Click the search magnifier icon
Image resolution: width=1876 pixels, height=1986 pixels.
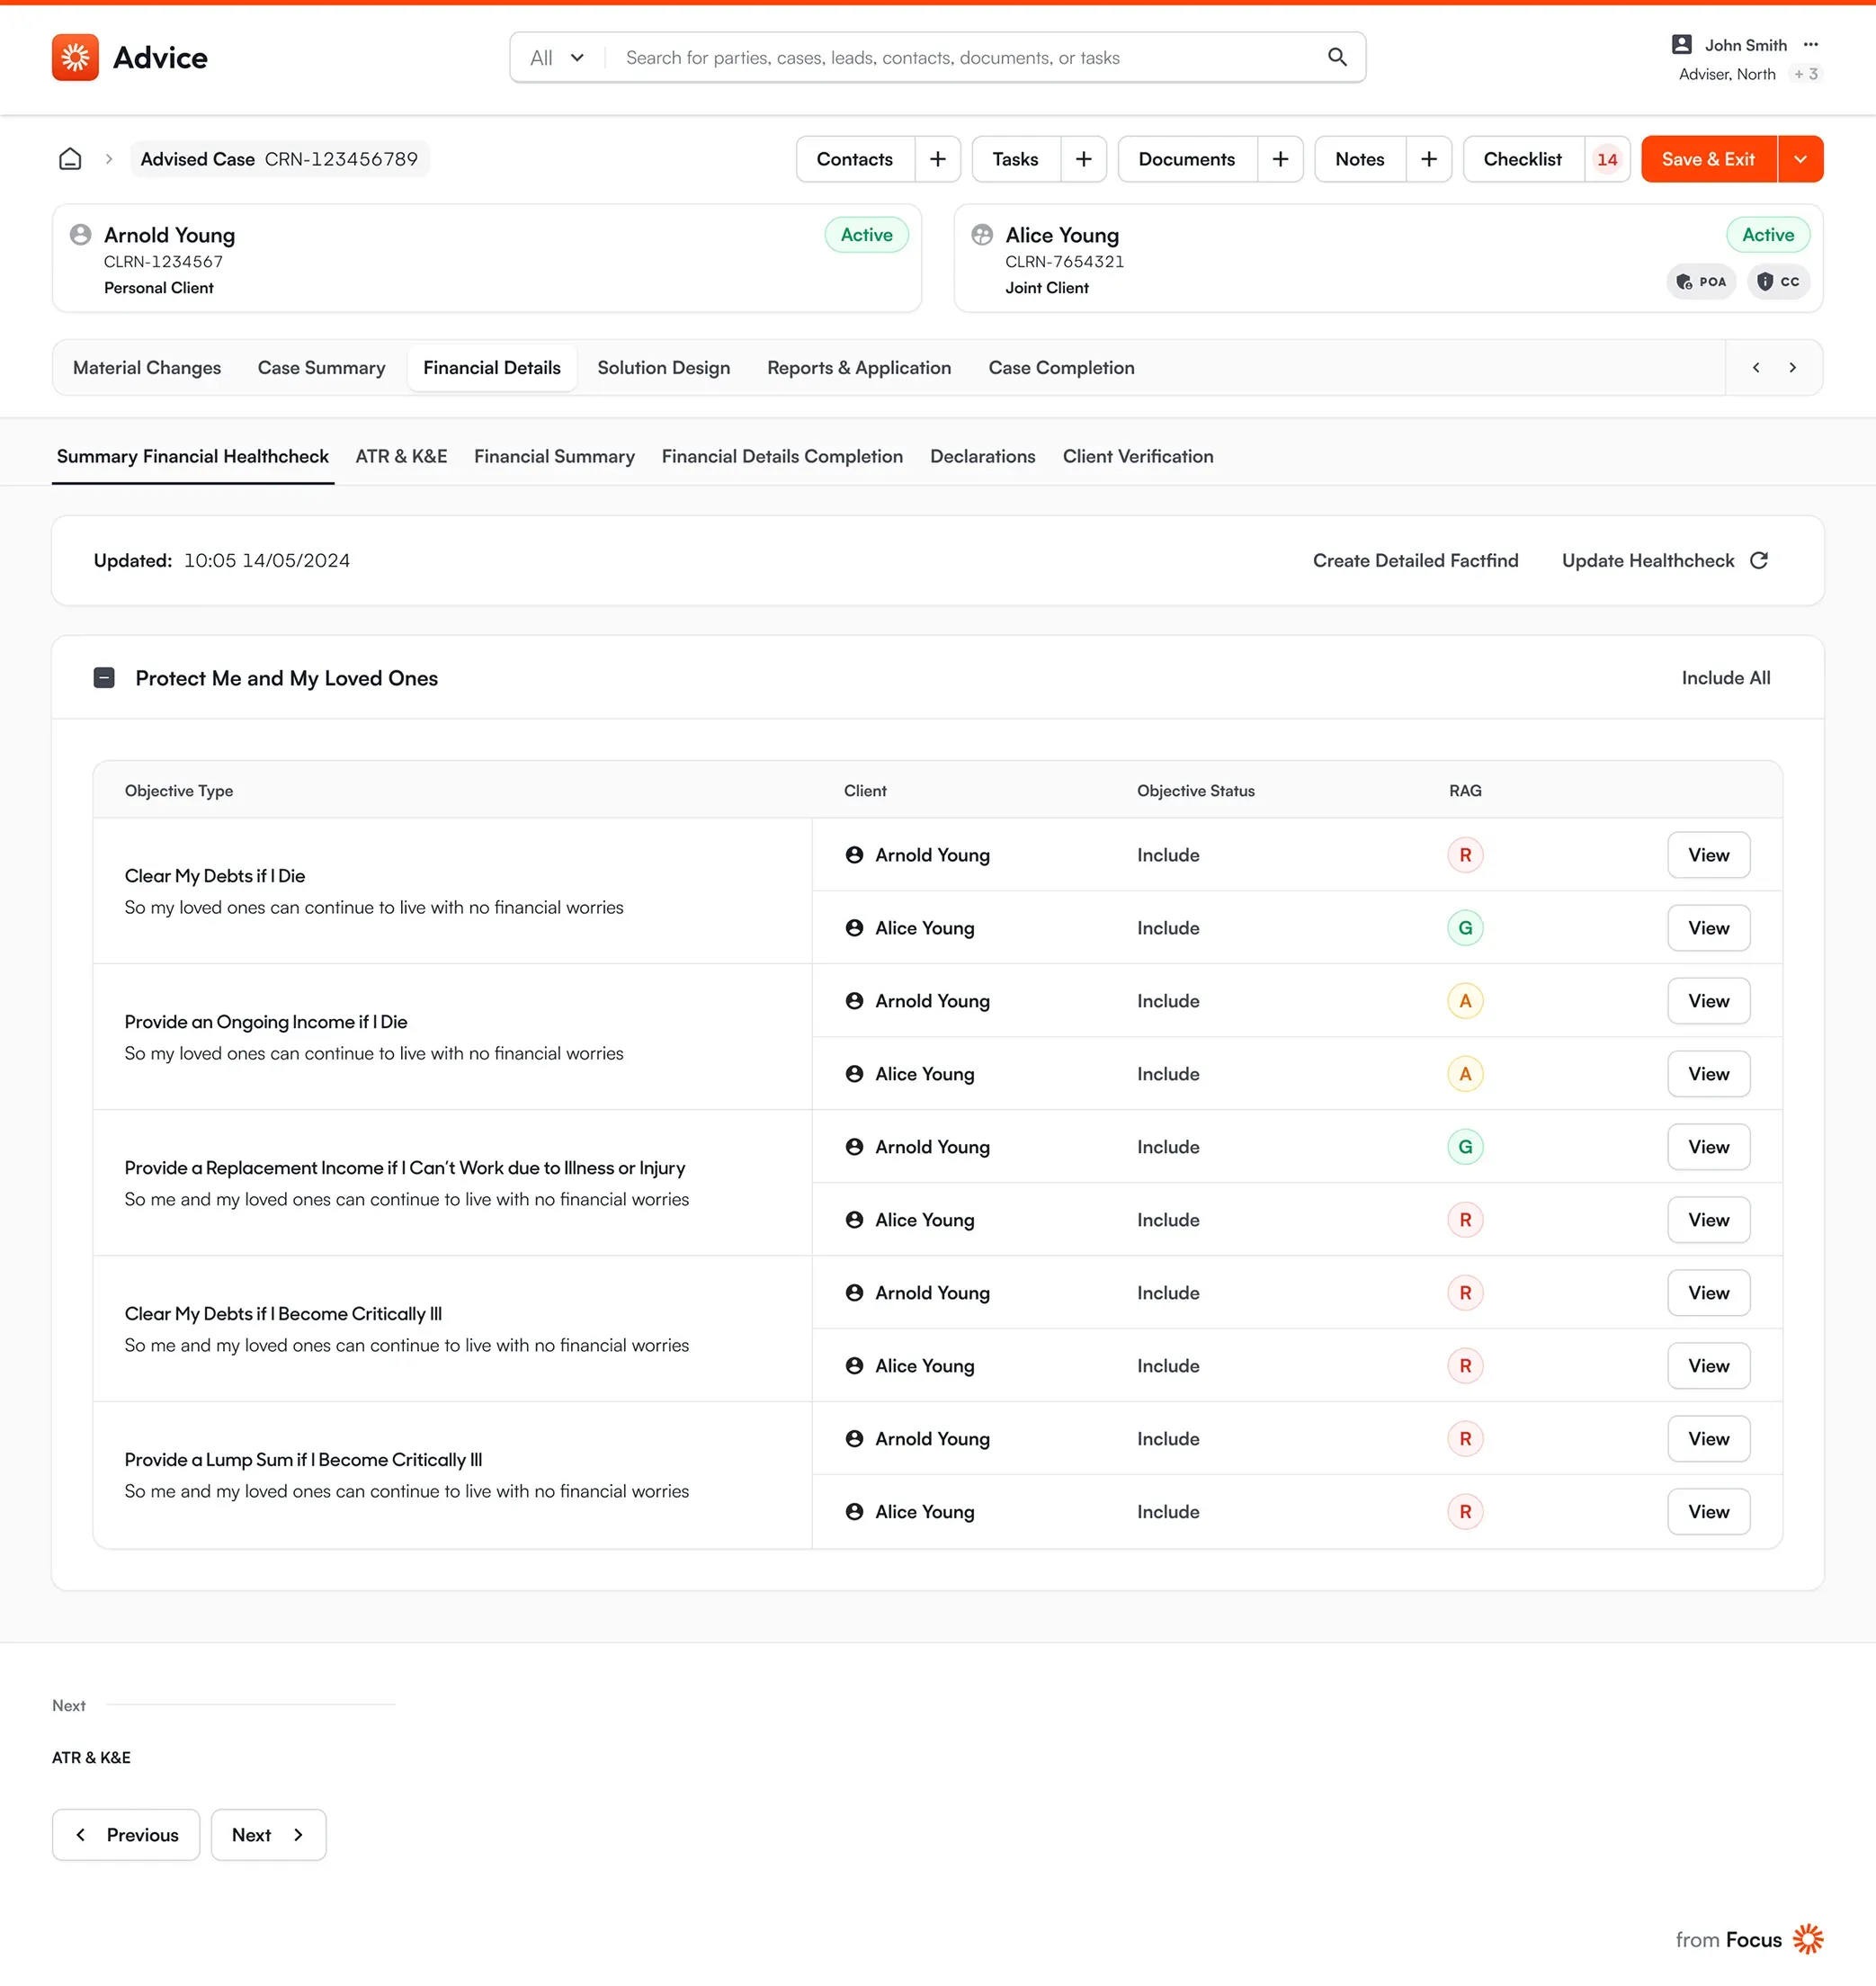pos(1337,57)
